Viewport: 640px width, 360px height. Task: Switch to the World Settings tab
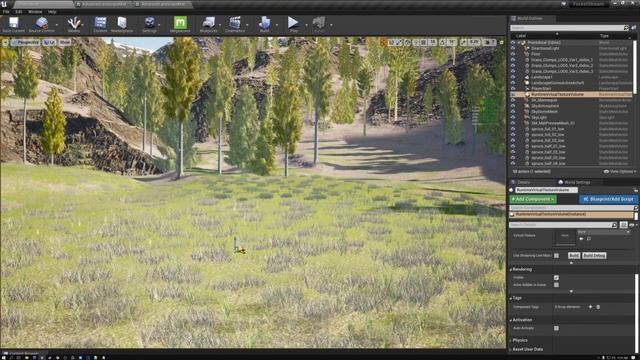click(x=574, y=182)
